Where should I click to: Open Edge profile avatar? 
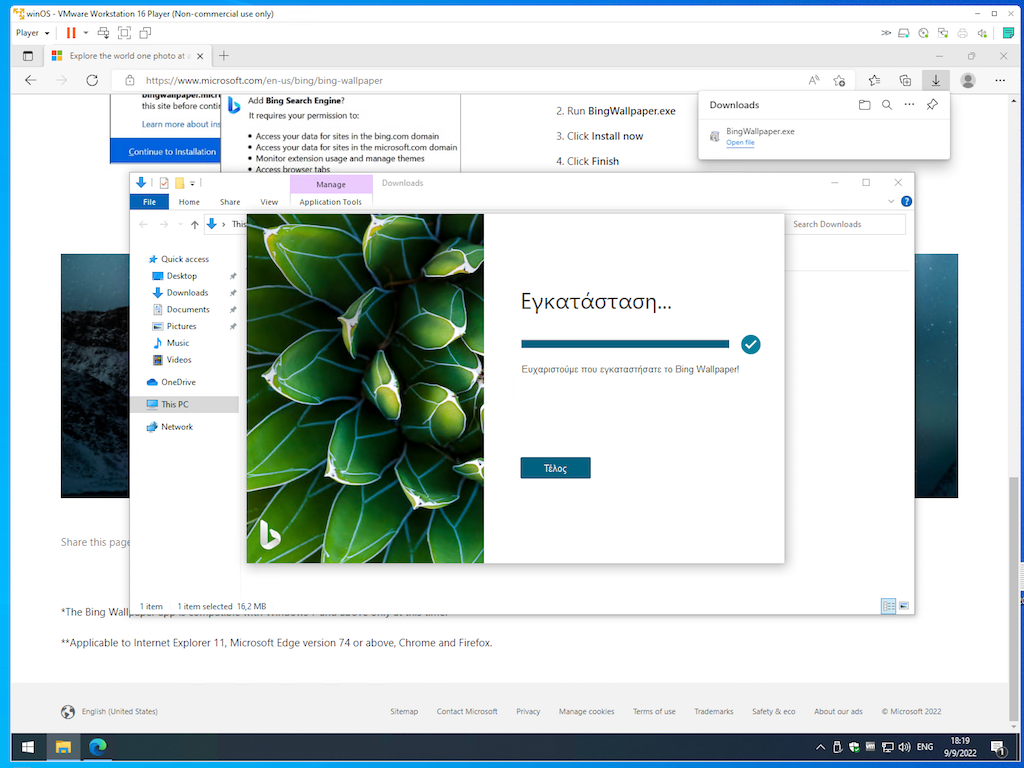(968, 80)
